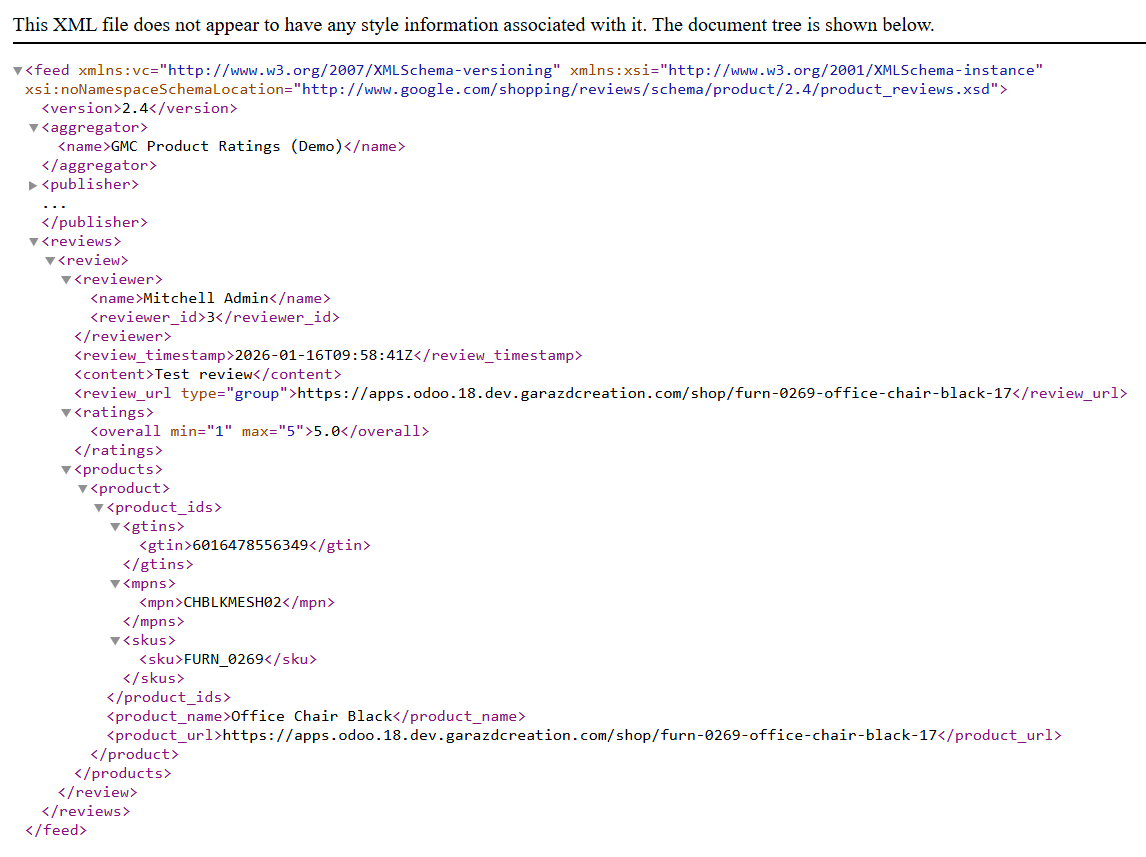This screenshot has width=1146, height=857.
Task: Click the closing gtins tag
Action: tap(158, 564)
